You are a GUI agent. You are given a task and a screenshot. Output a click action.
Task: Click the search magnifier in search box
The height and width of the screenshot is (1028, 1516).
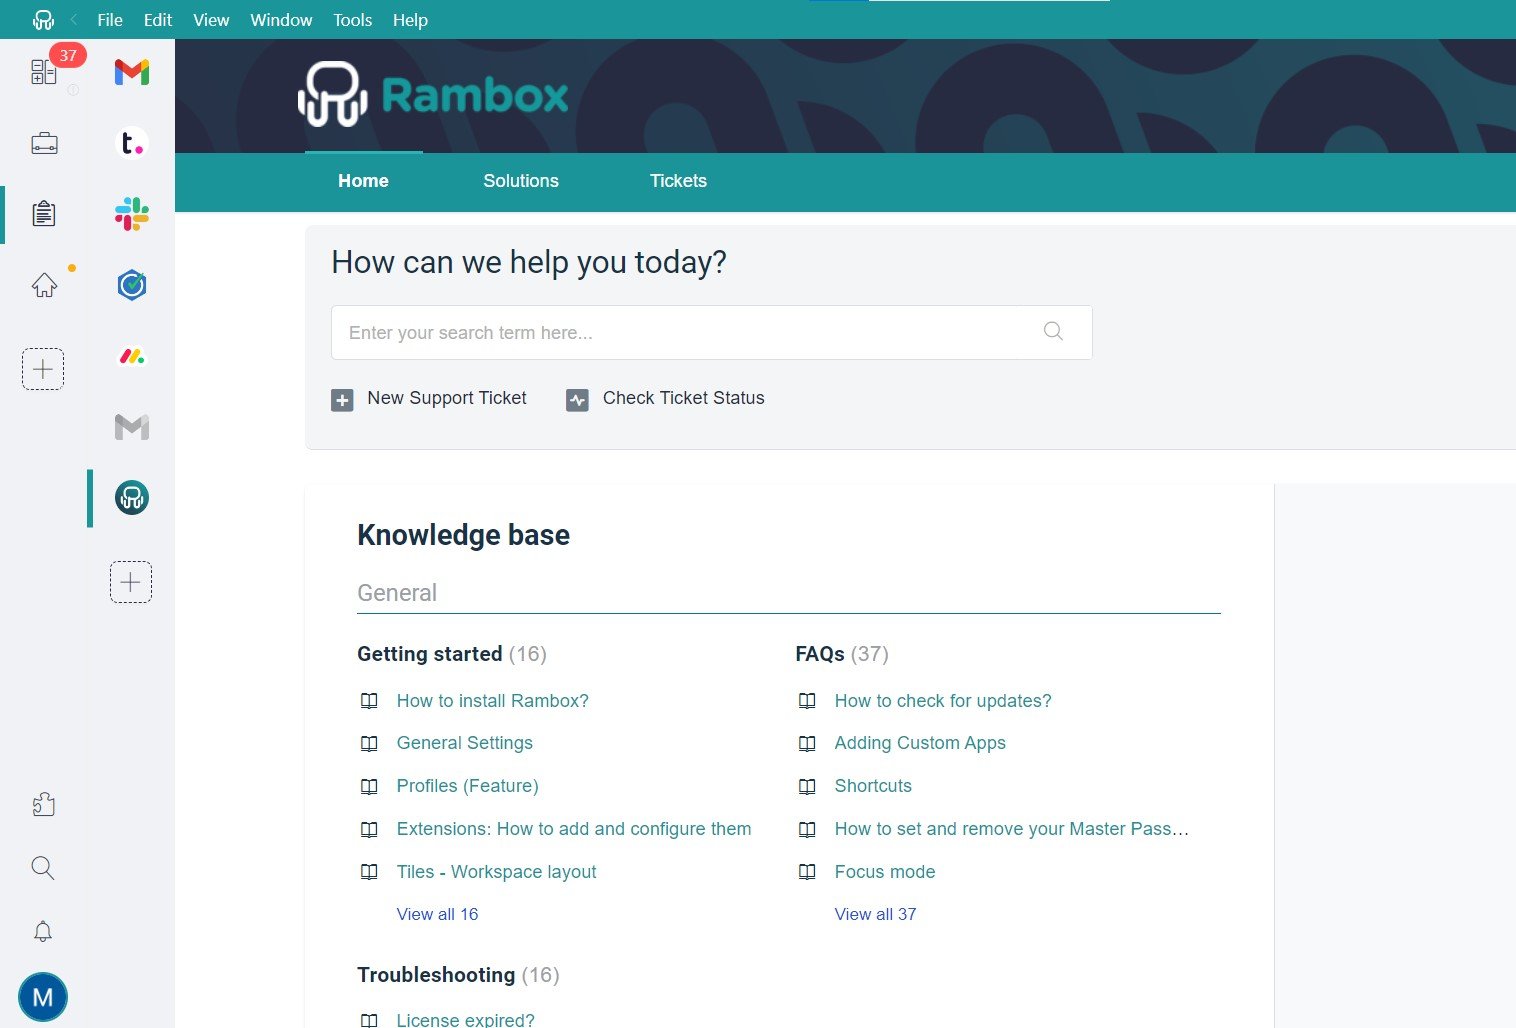pyautogui.click(x=1053, y=332)
